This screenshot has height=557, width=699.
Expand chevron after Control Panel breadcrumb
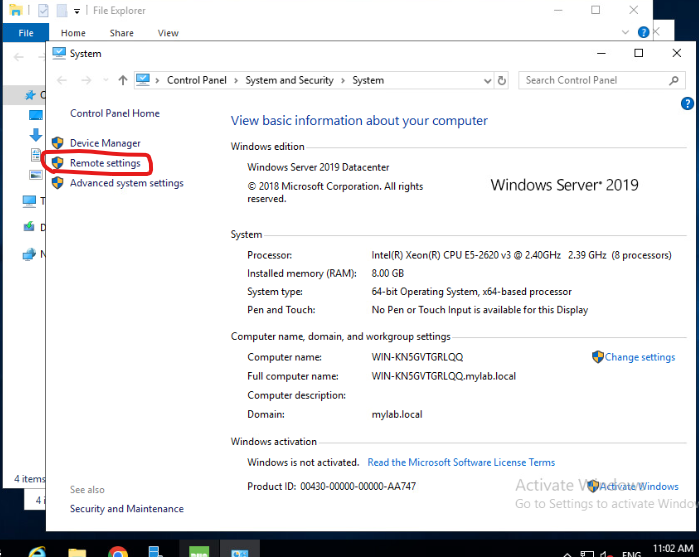pos(236,81)
